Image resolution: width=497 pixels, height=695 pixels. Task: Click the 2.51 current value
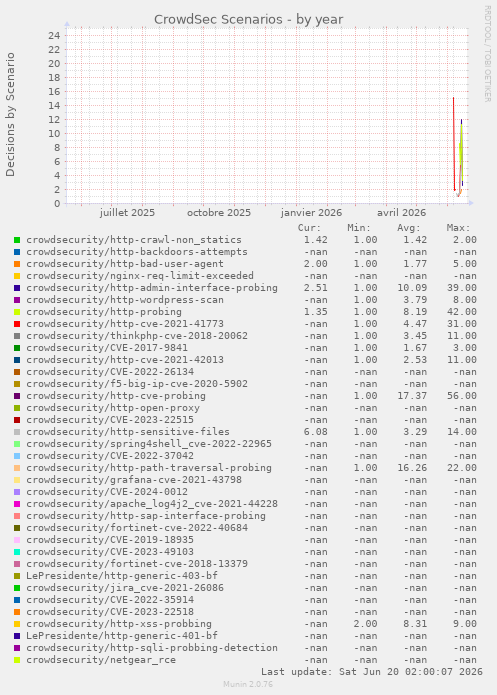(316, 288)
